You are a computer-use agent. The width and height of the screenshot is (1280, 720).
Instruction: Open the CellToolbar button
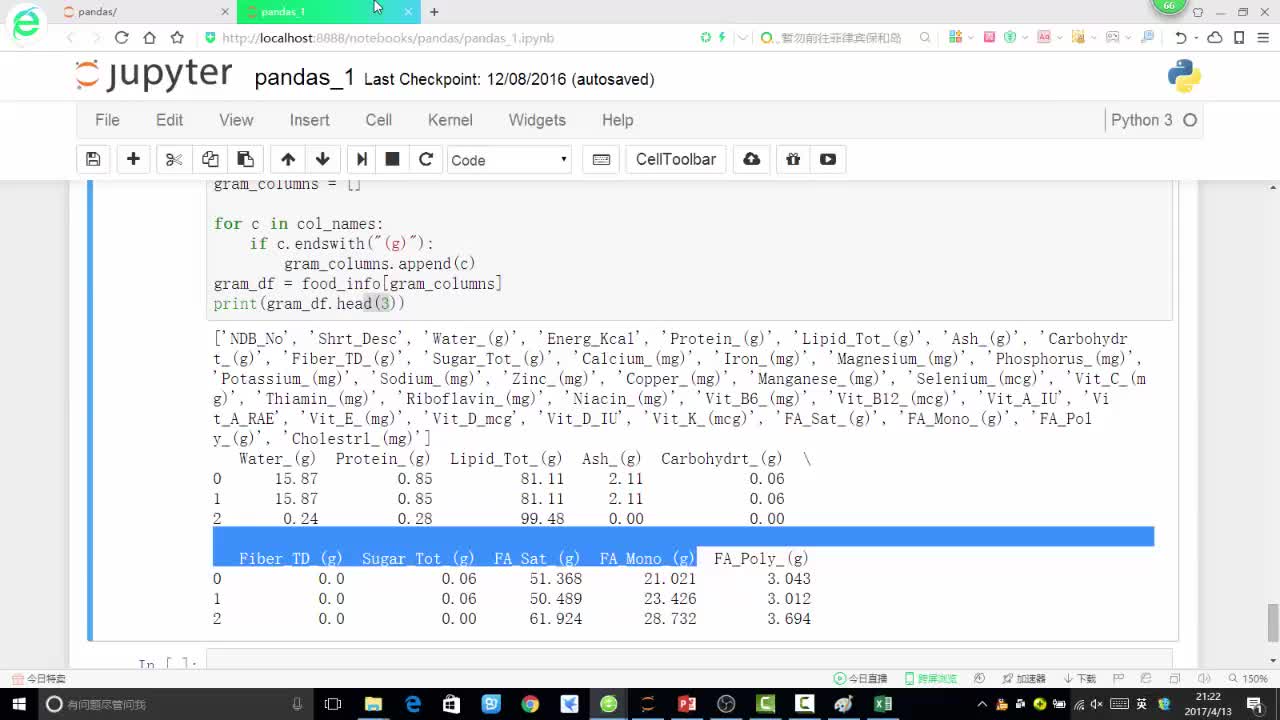point(676,159)
